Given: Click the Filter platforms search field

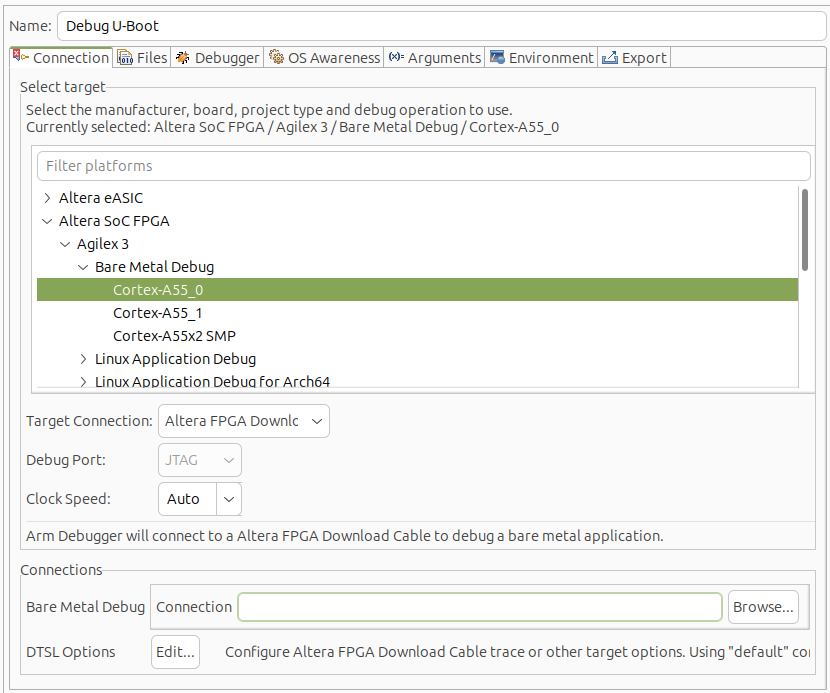Looking at the screenshot, I should coord(423,166).
